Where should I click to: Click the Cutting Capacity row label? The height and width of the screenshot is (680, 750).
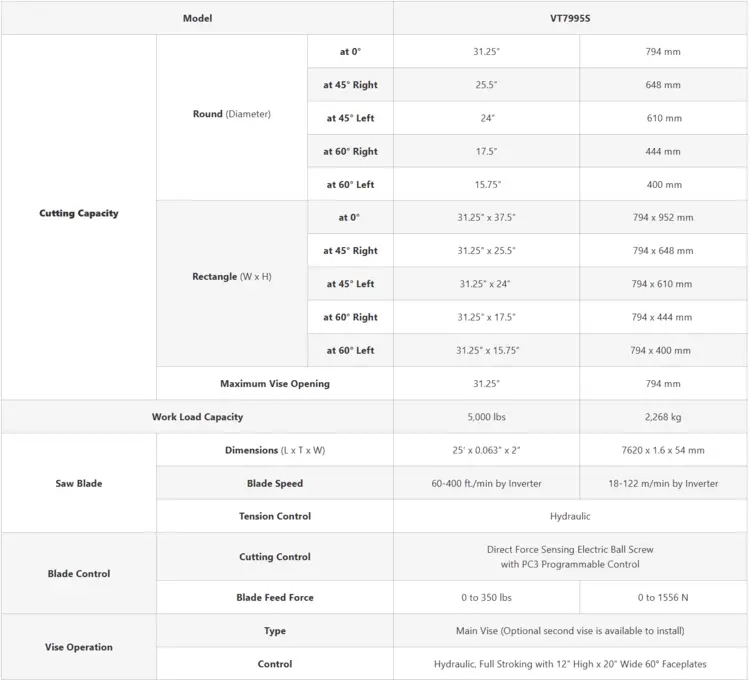coord(79,213)
